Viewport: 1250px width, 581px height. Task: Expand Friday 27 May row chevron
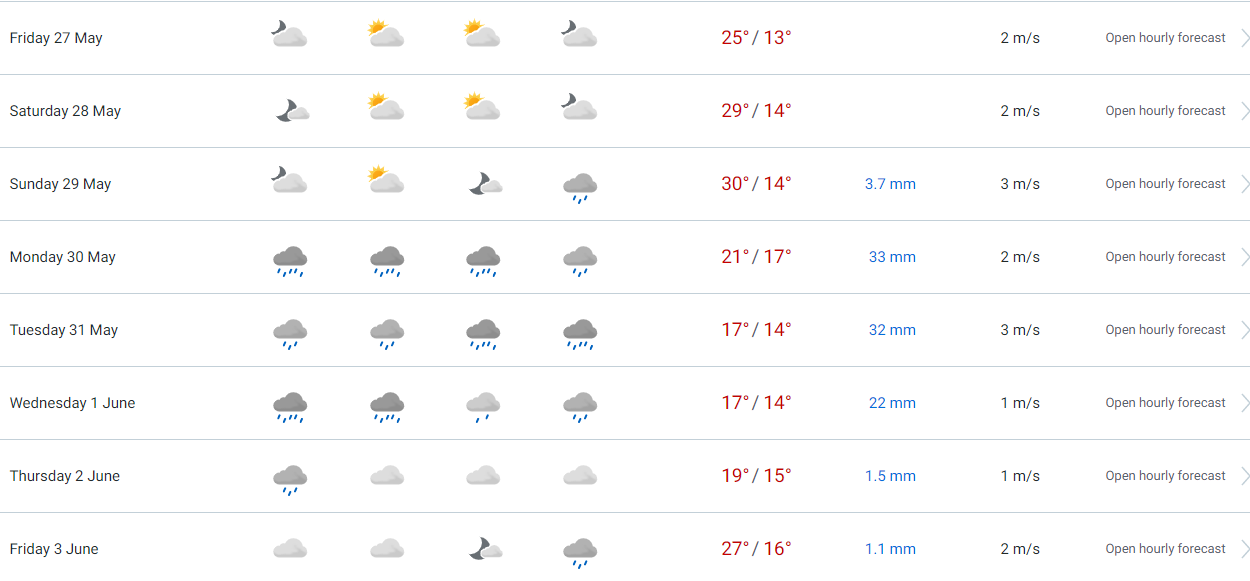[x=1245, y=38]
